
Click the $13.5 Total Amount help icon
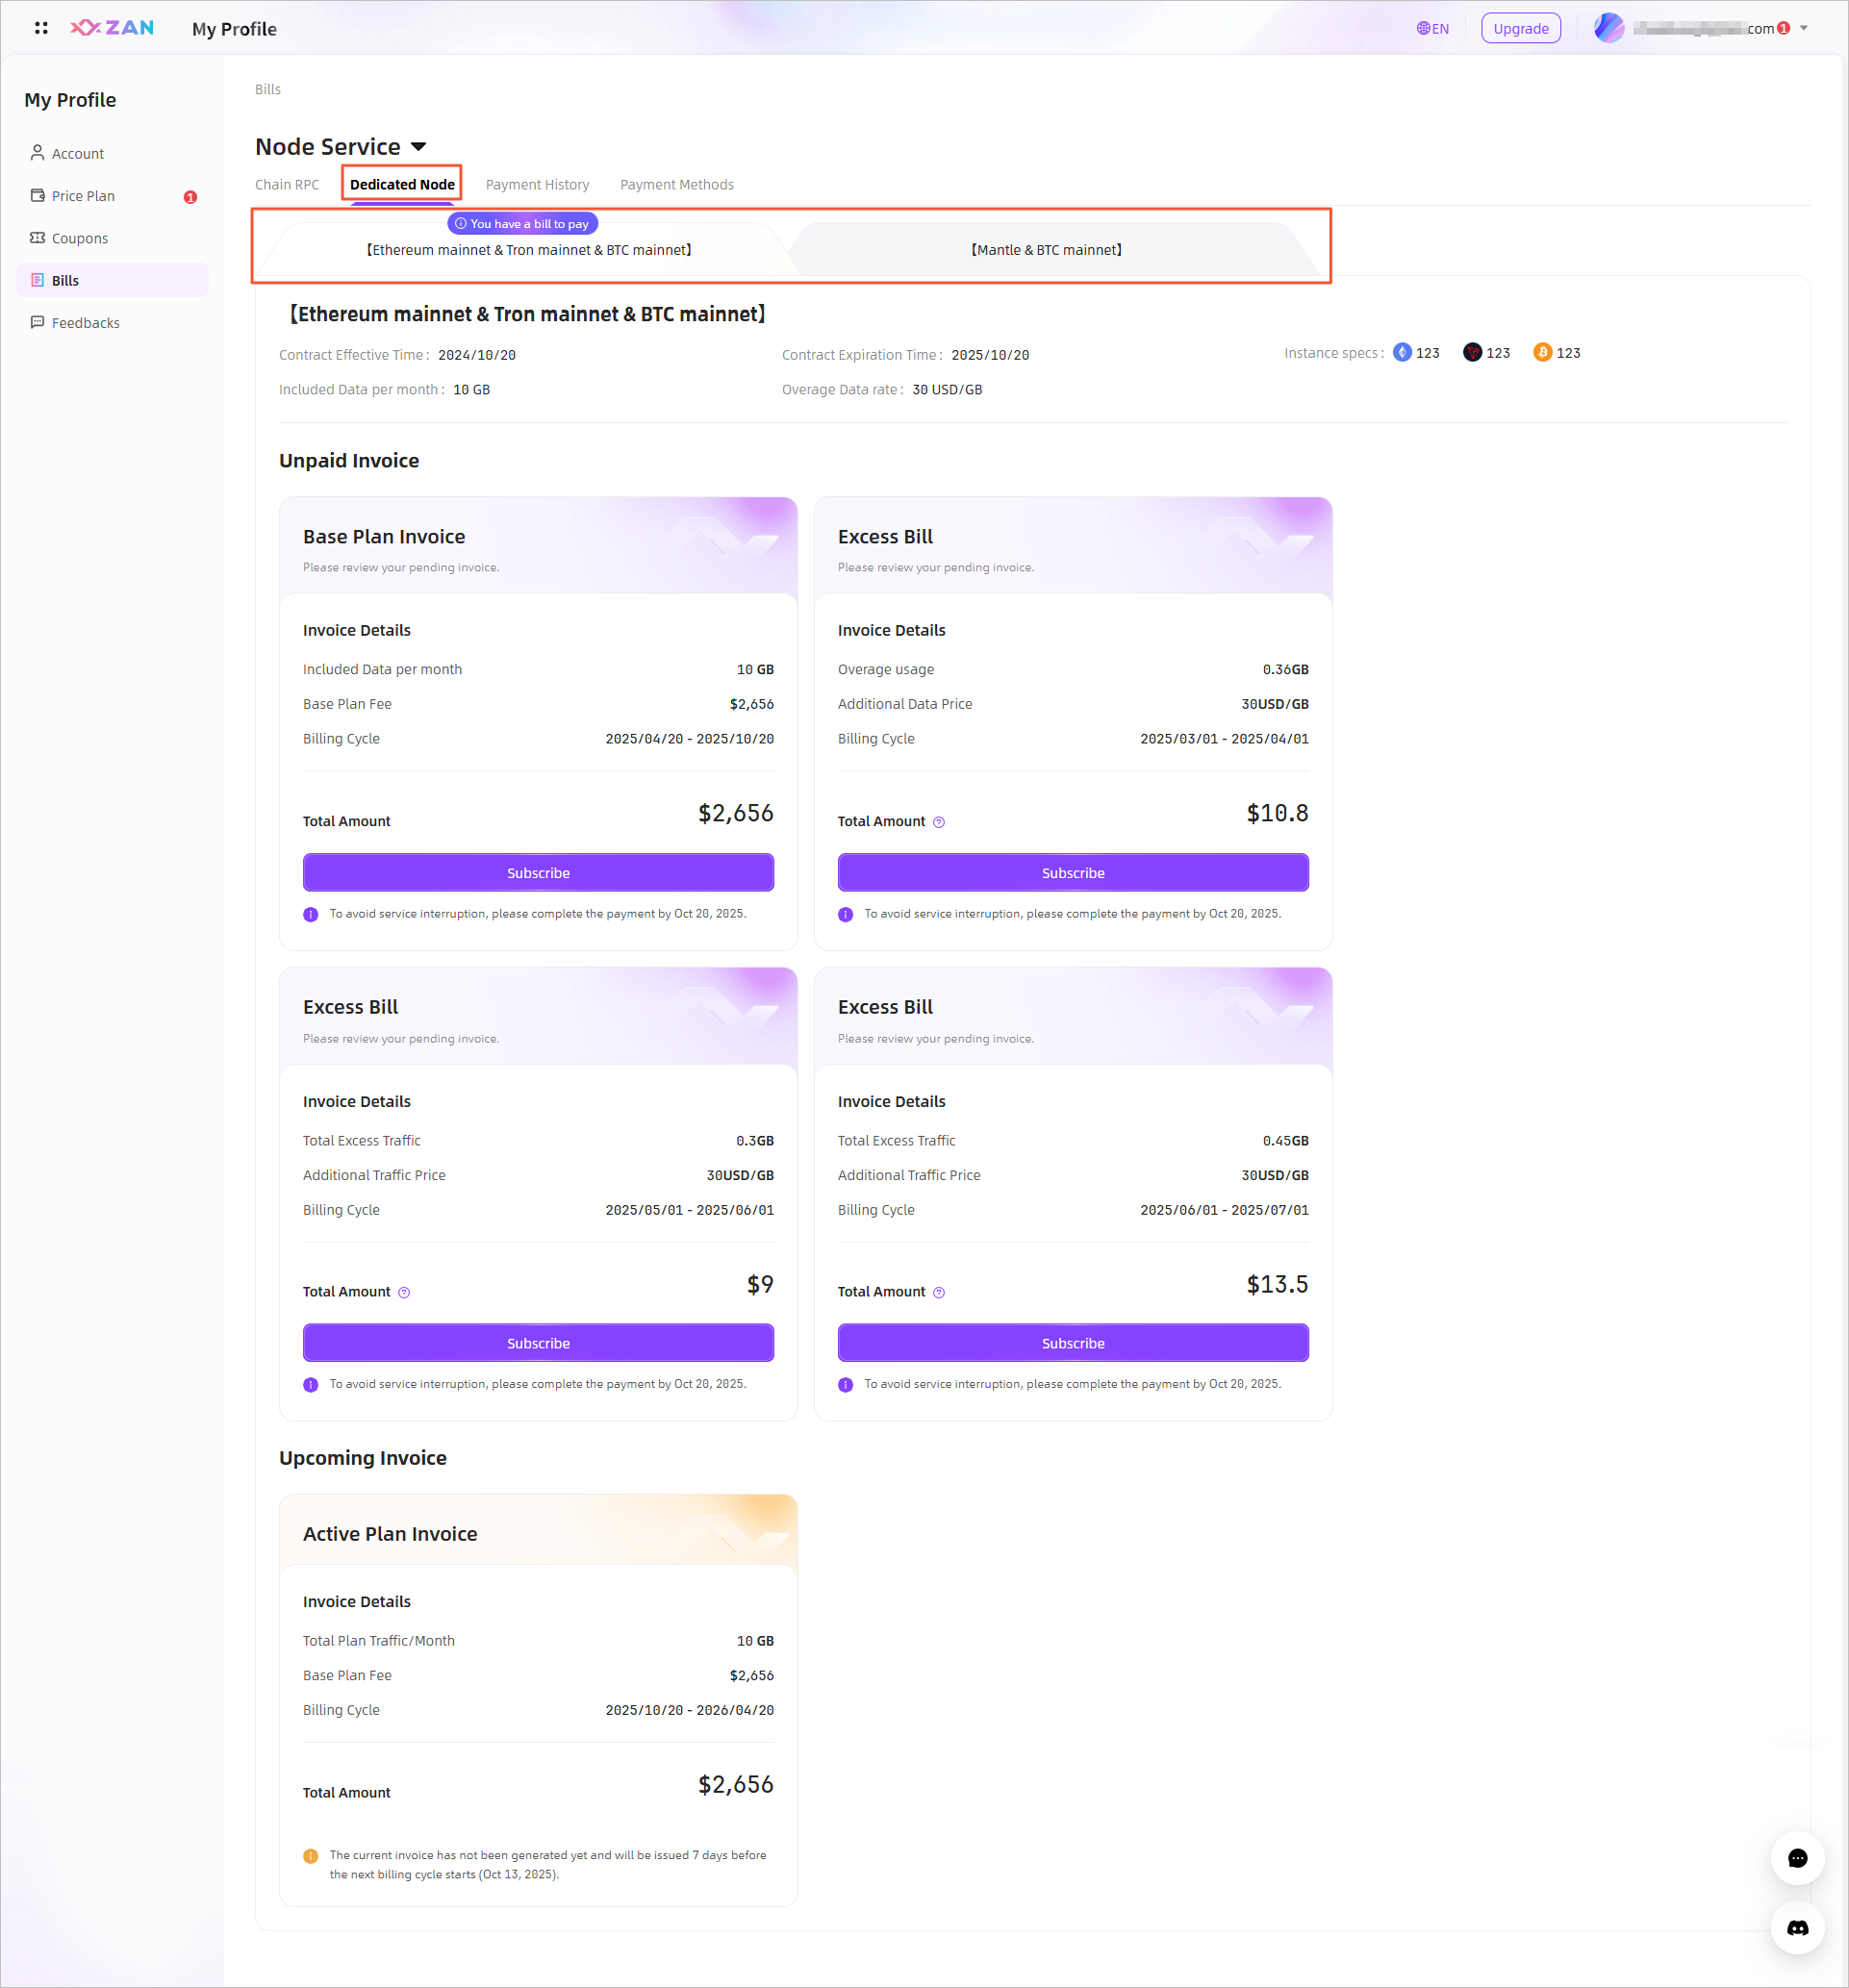pos(938,1292)
